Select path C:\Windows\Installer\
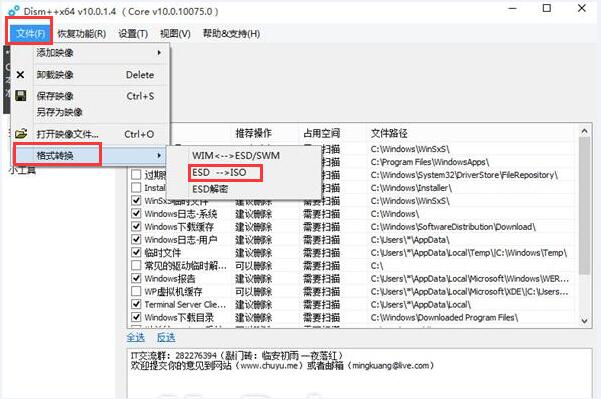This screenshot has height=399, width=601. point(411,188)
